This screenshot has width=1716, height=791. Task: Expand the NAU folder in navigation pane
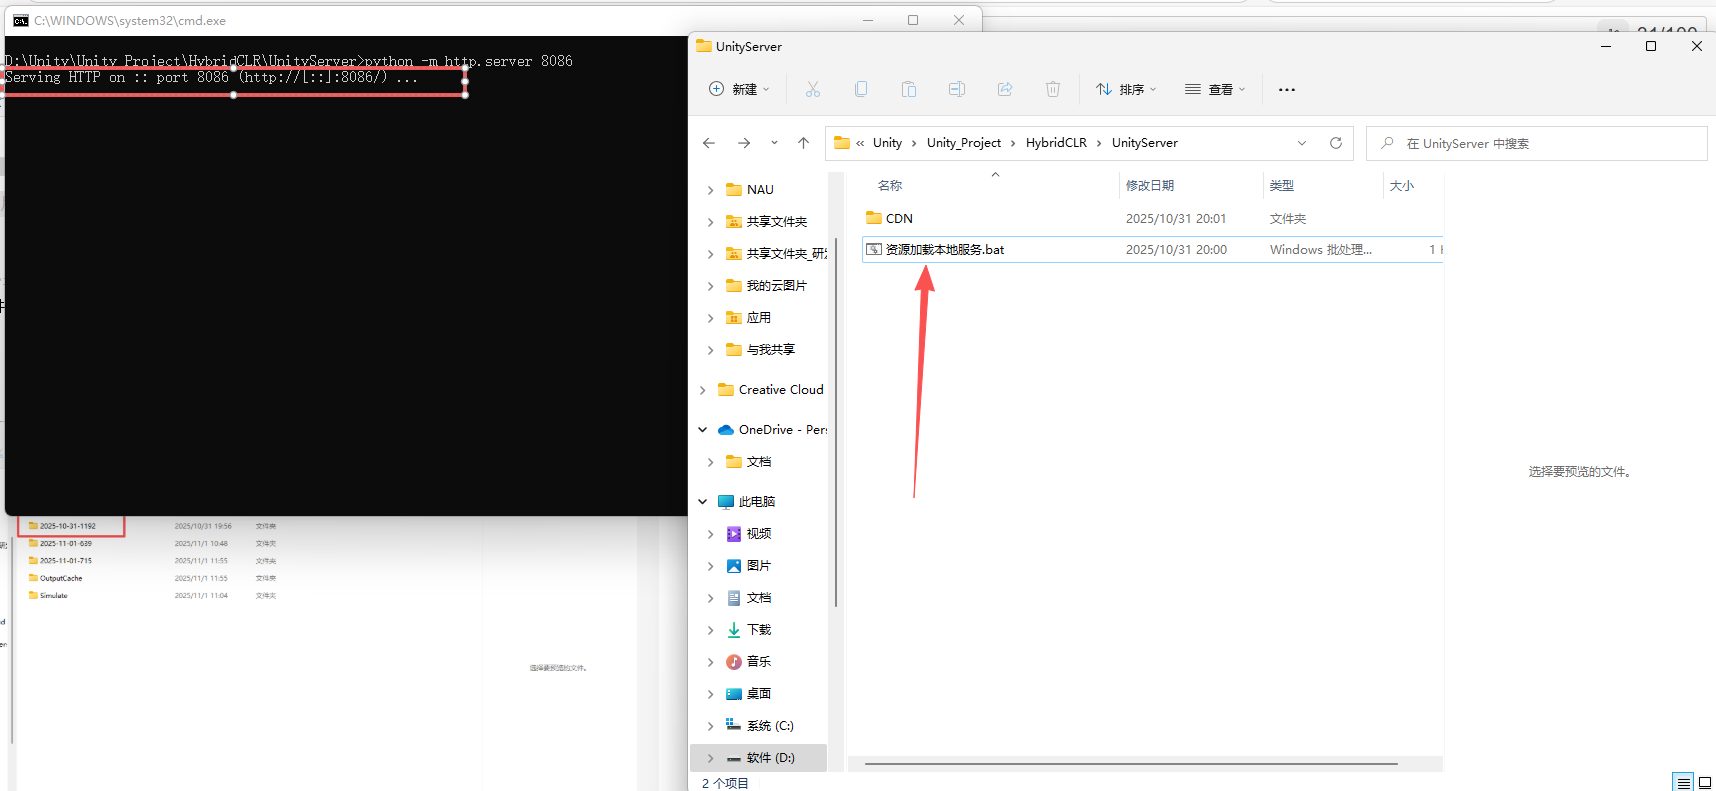tap(710, 190)
